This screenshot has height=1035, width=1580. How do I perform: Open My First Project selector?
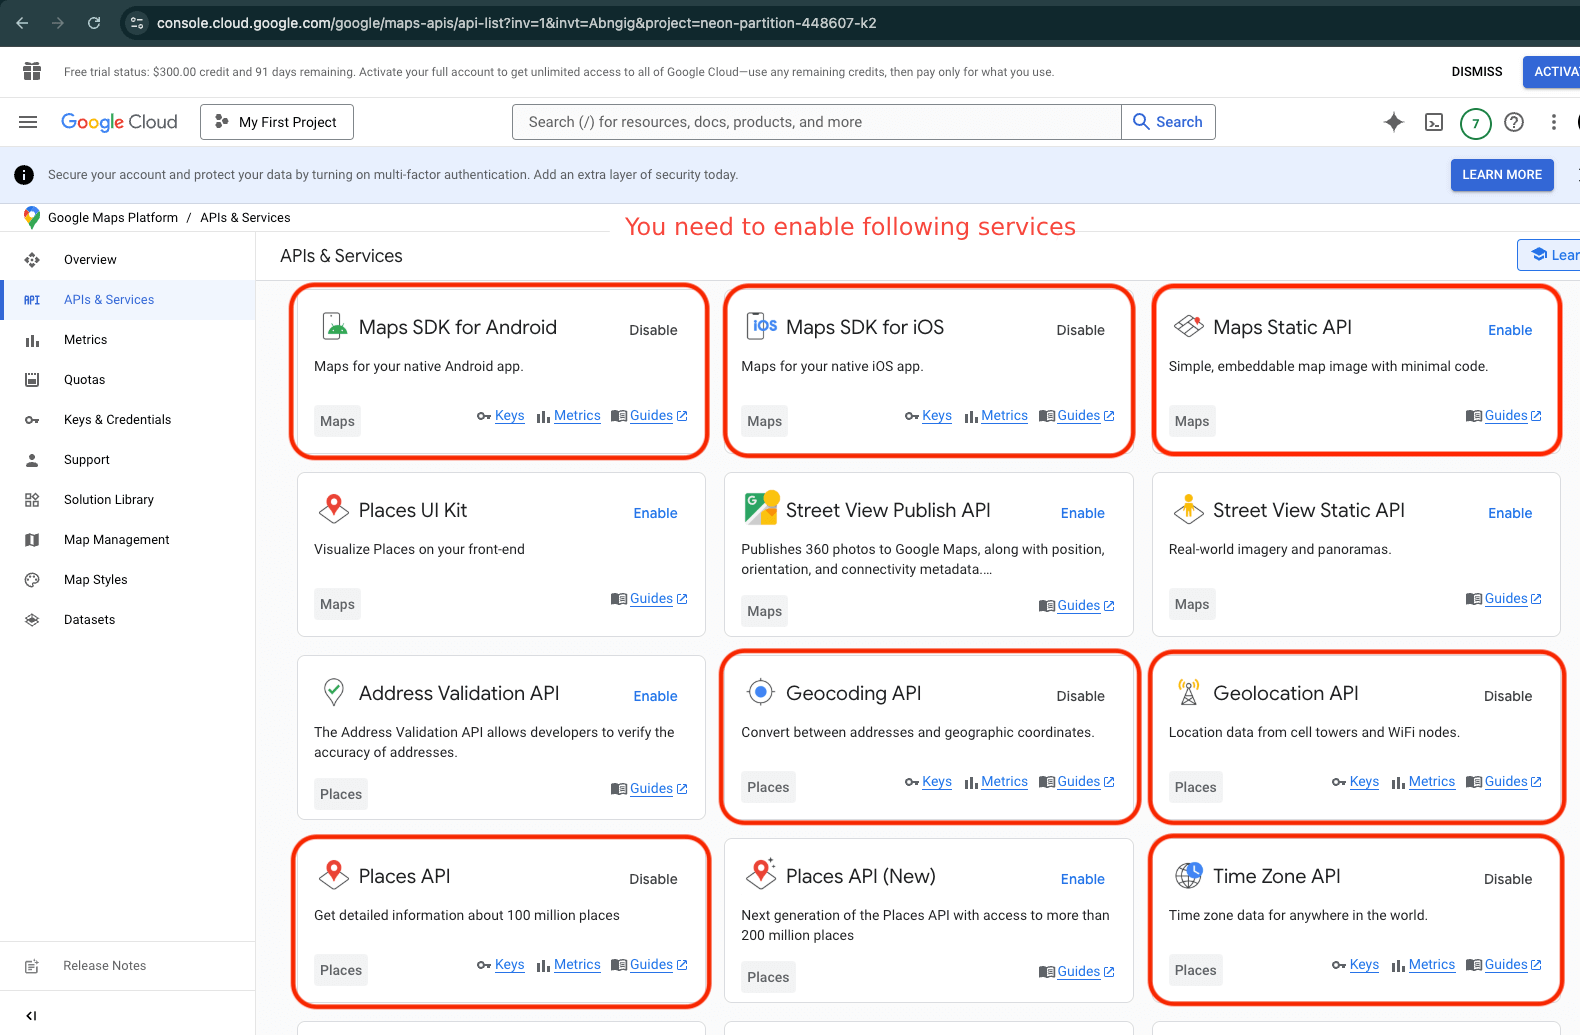click(x=277, y=122)
